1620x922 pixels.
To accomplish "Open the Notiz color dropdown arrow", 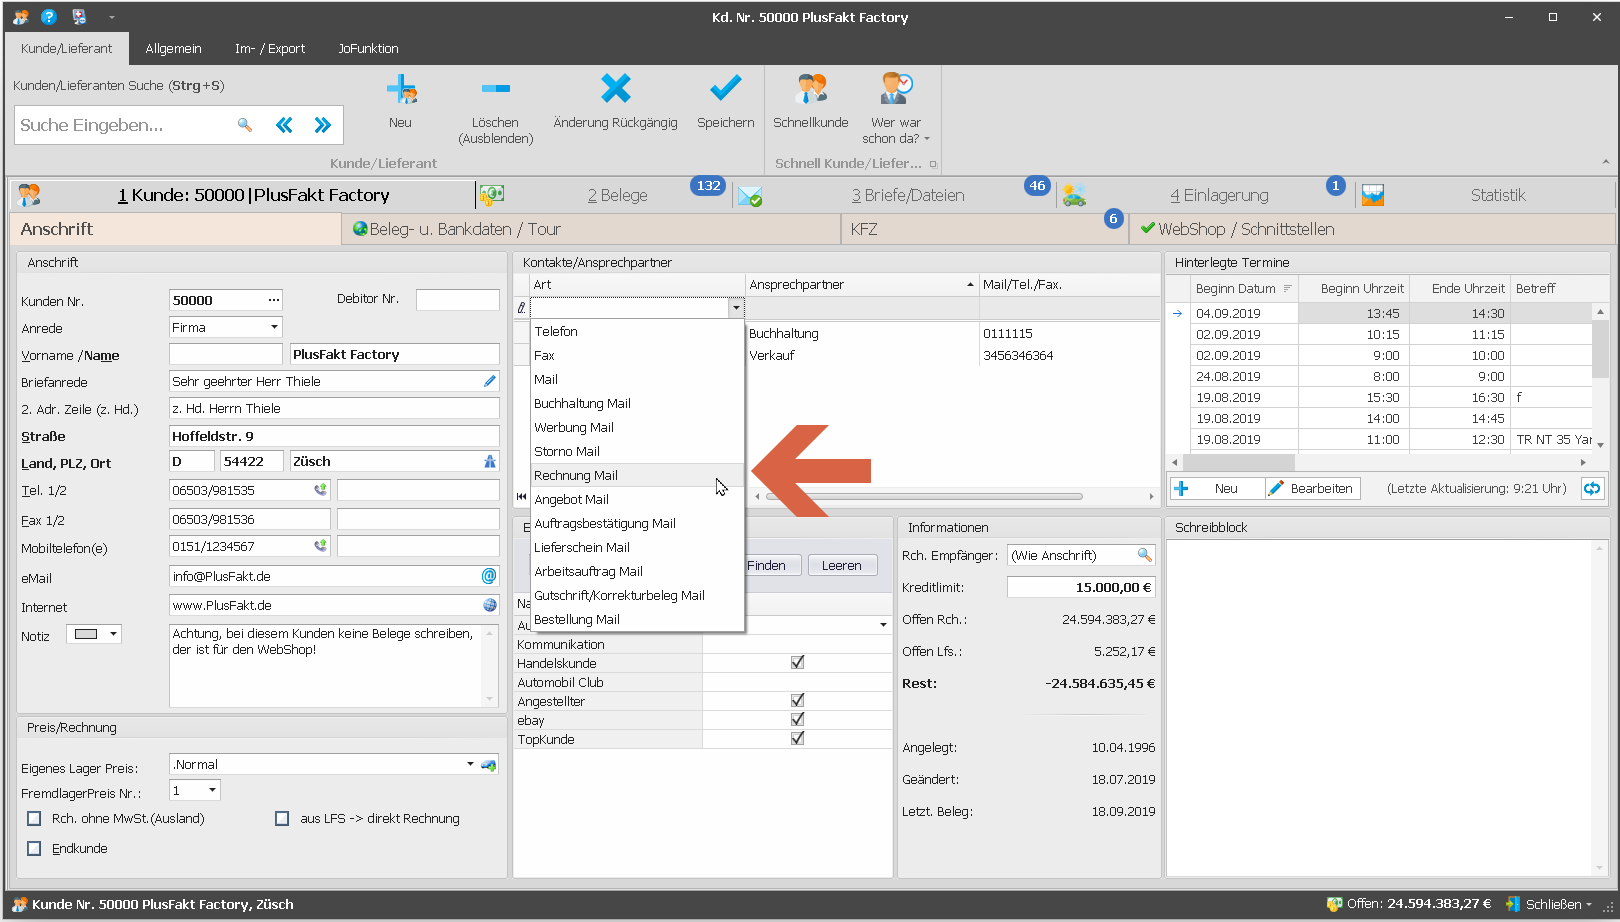I will tap(113, 634).
